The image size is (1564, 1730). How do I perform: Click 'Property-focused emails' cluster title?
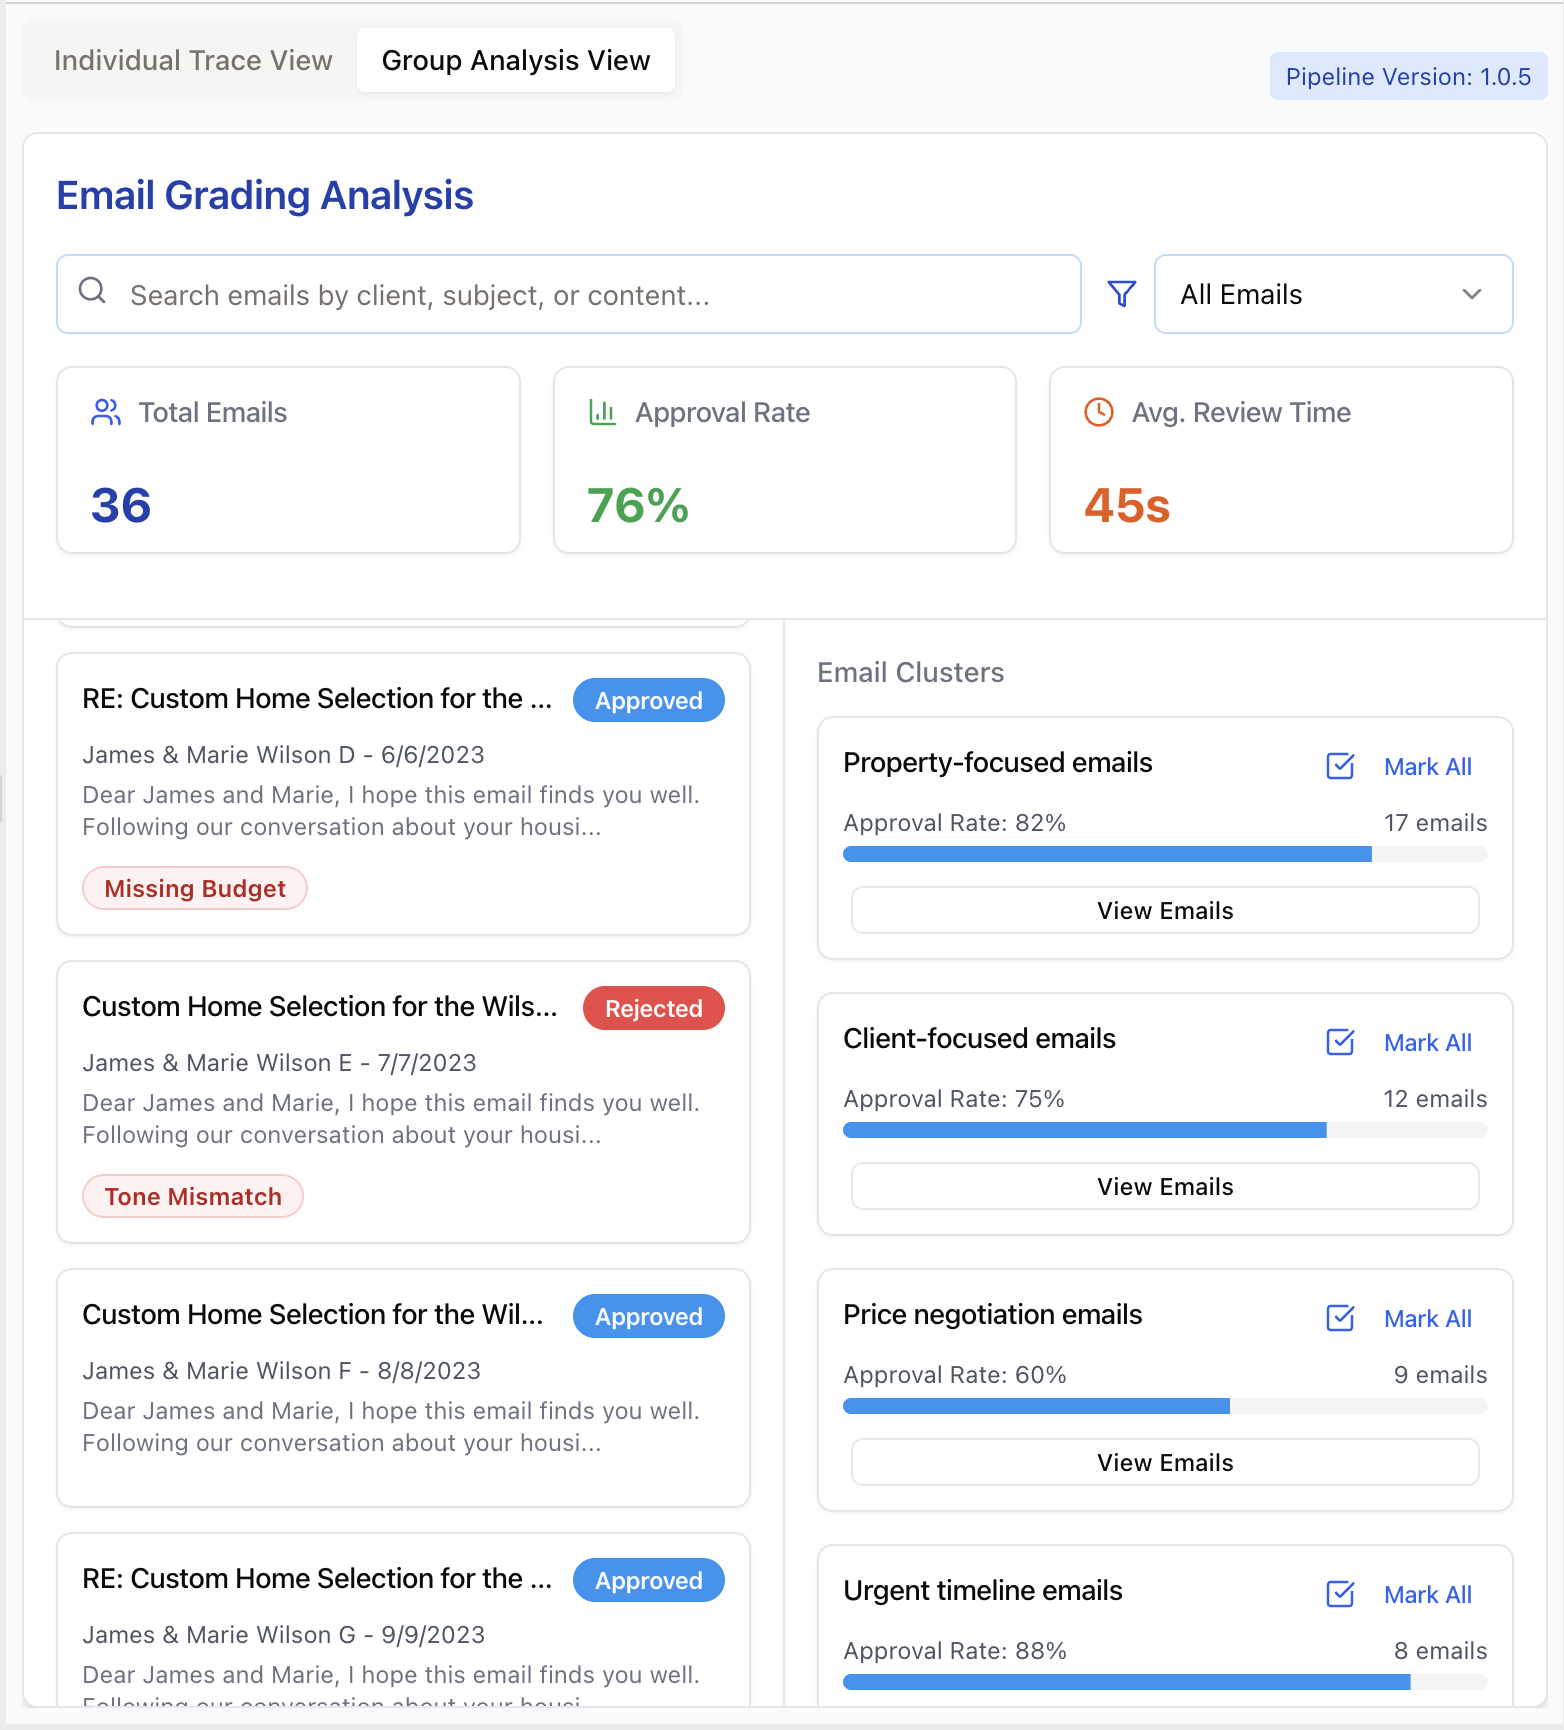[x=998, y=762]
